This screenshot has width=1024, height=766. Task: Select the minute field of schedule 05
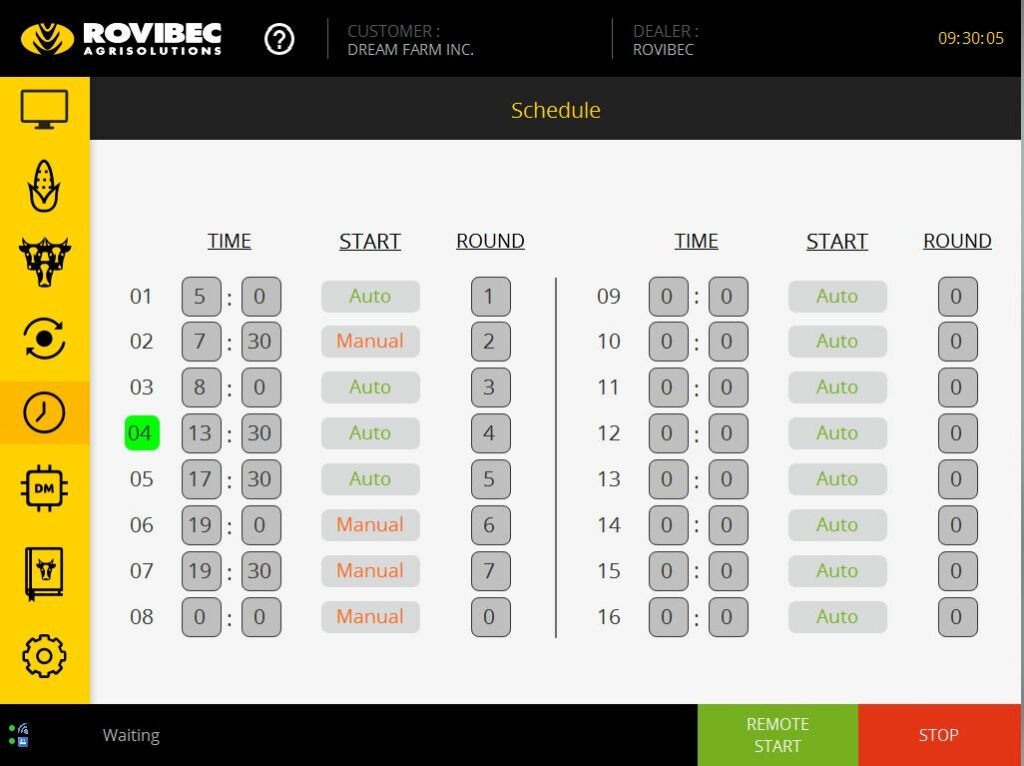pyautogui.click(x=261, y=479)
